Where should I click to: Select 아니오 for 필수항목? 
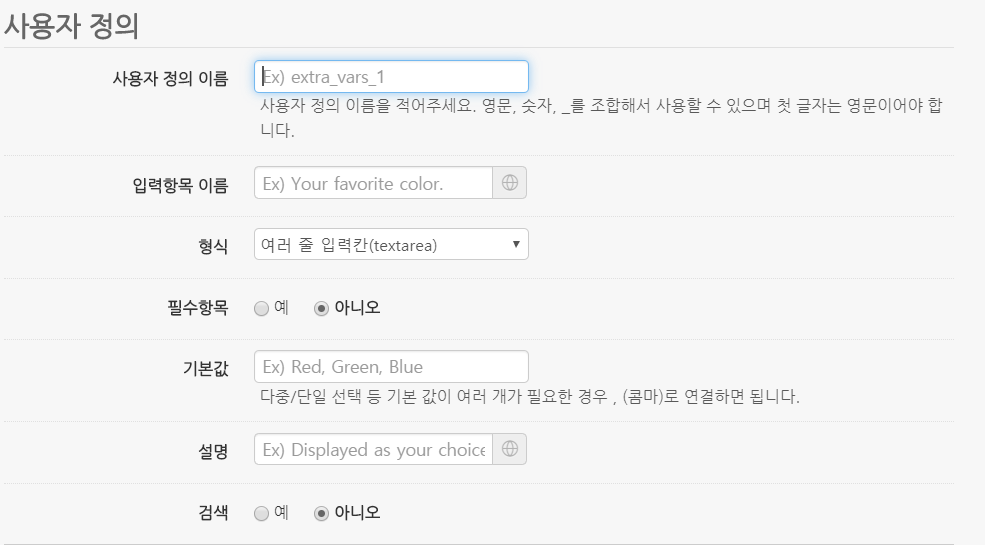click(321, 308)
